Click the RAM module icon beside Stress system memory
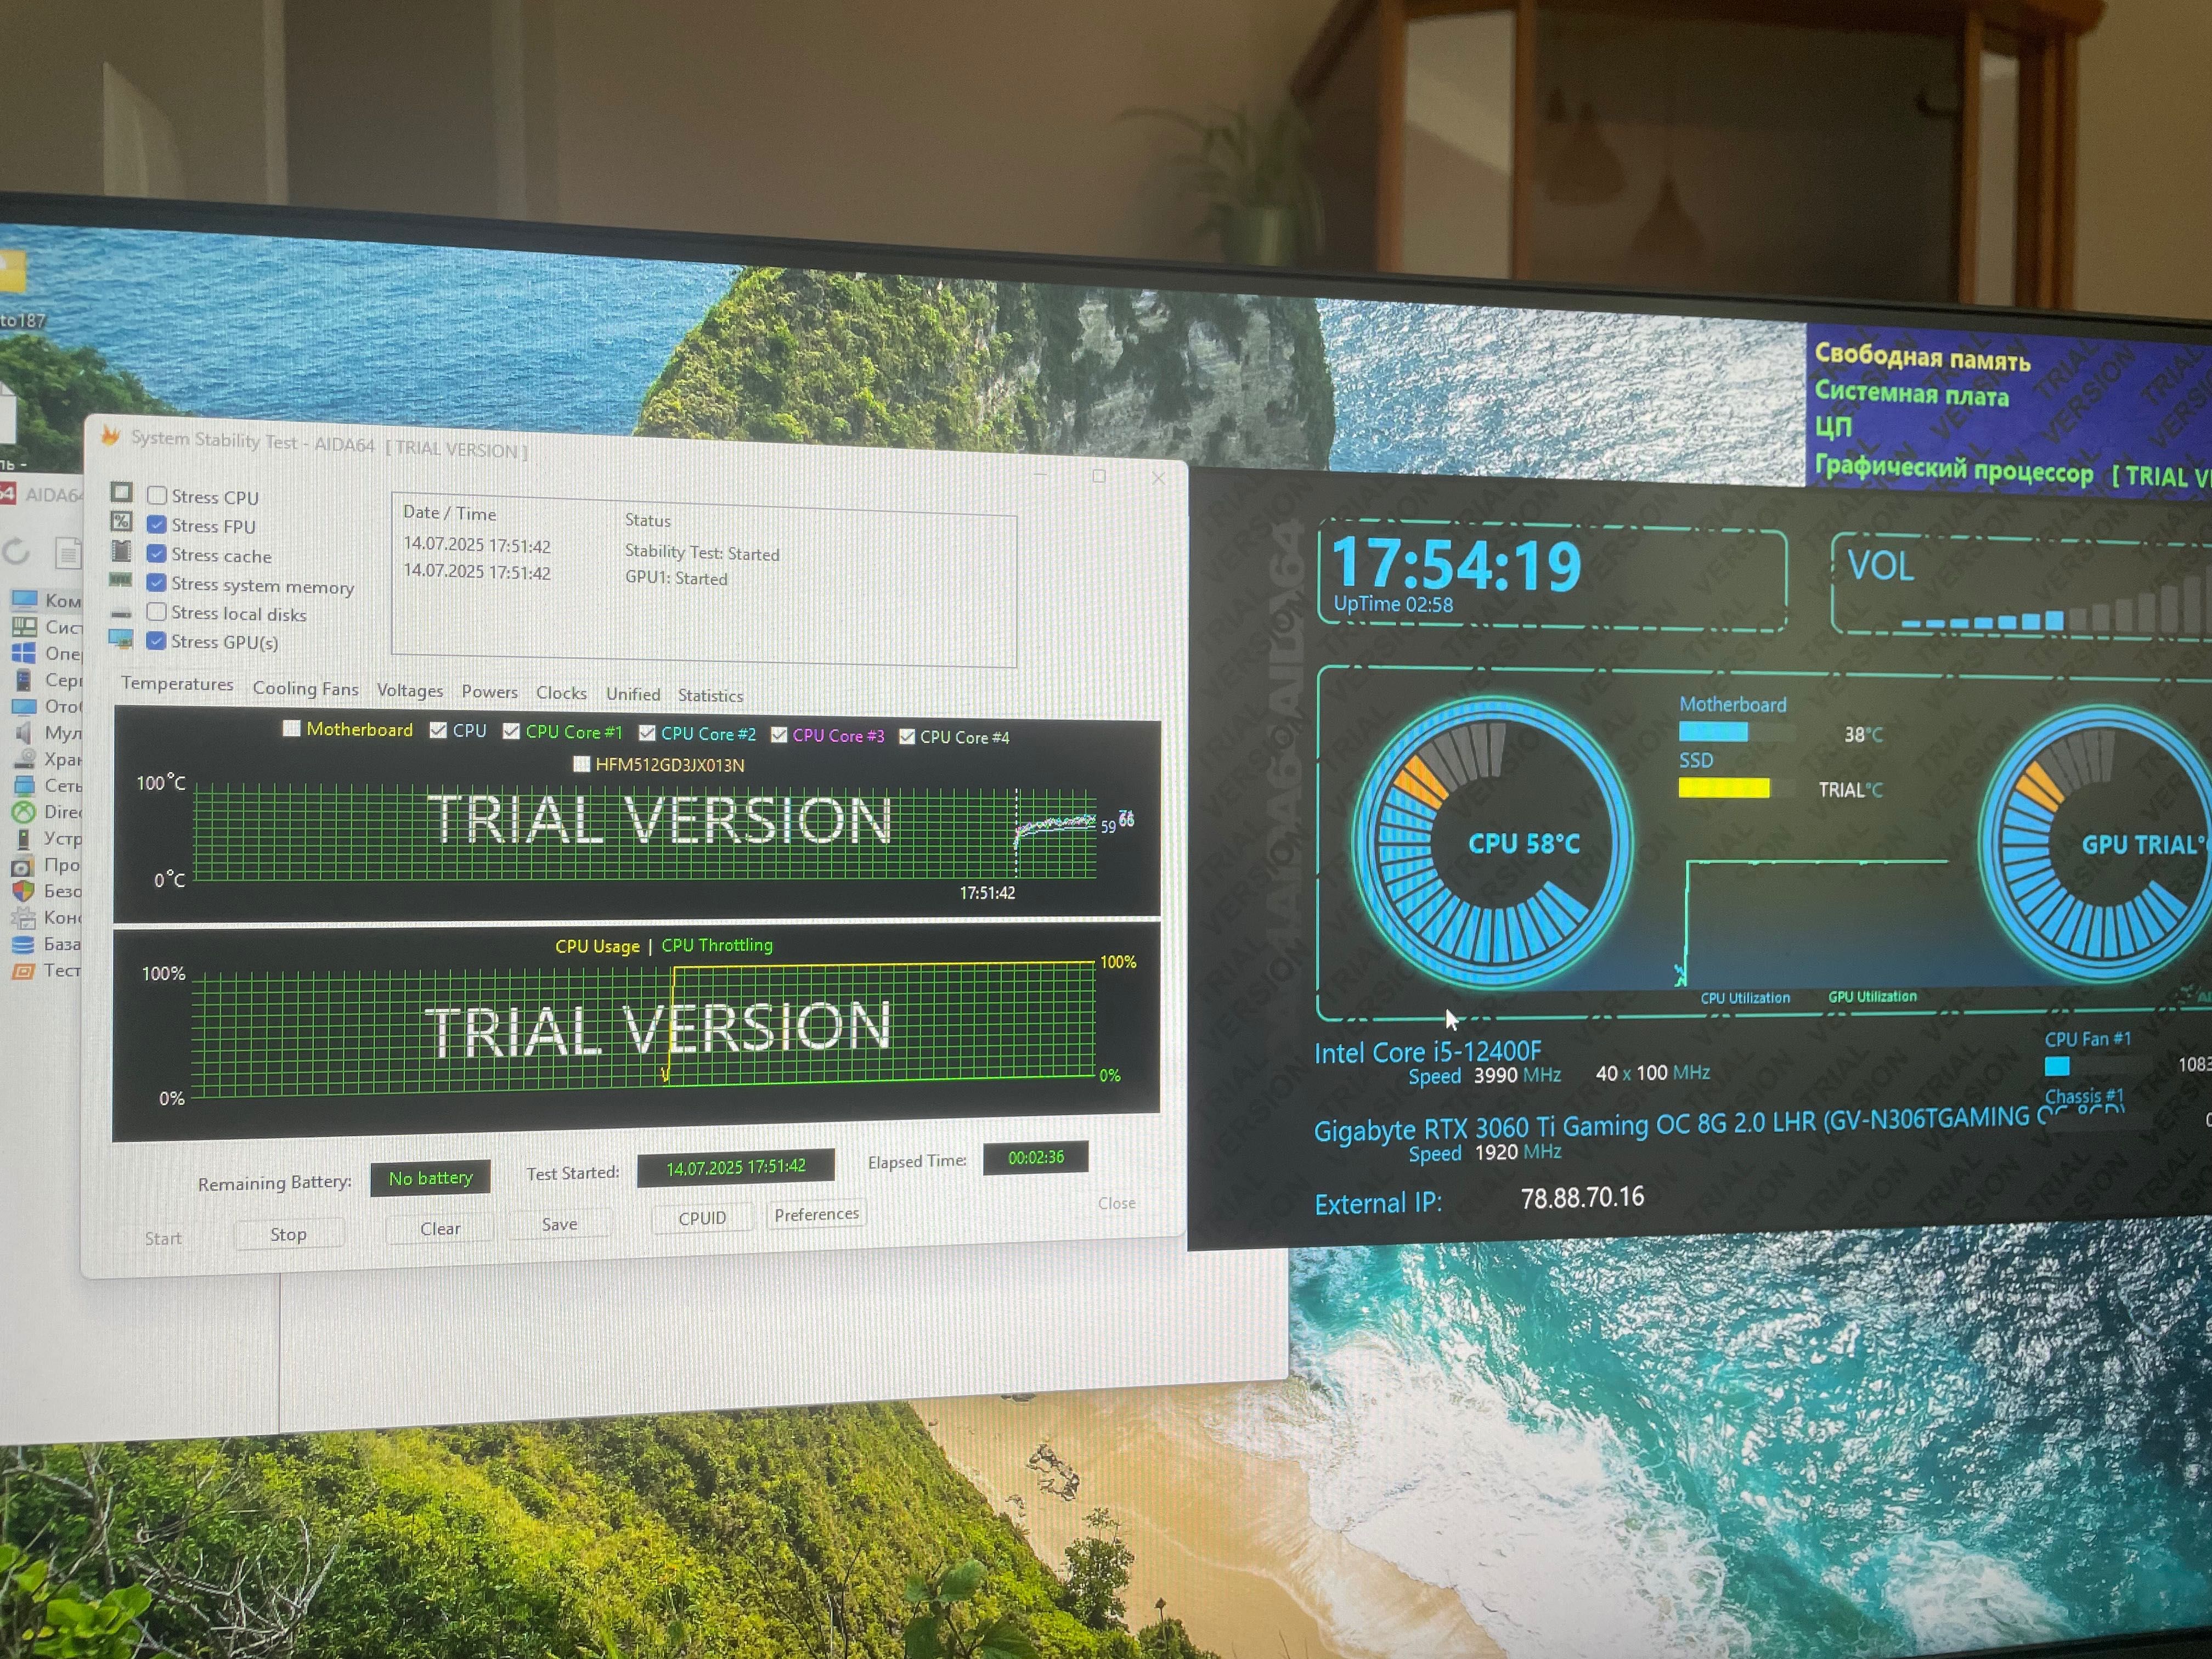The image size is (2212, 1659). 121,580
